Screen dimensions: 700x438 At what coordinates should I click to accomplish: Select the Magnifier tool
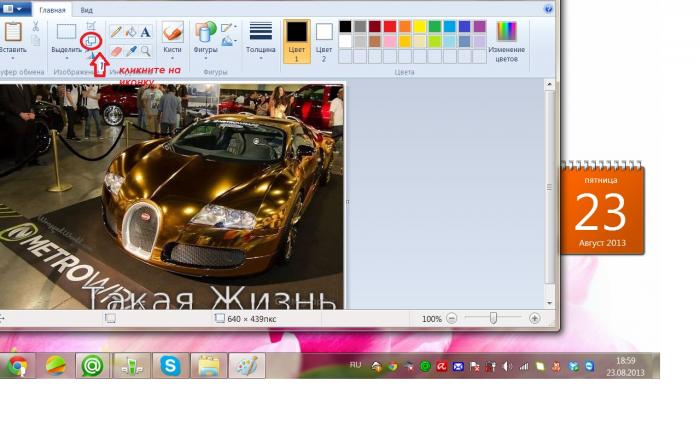(146, 50)
